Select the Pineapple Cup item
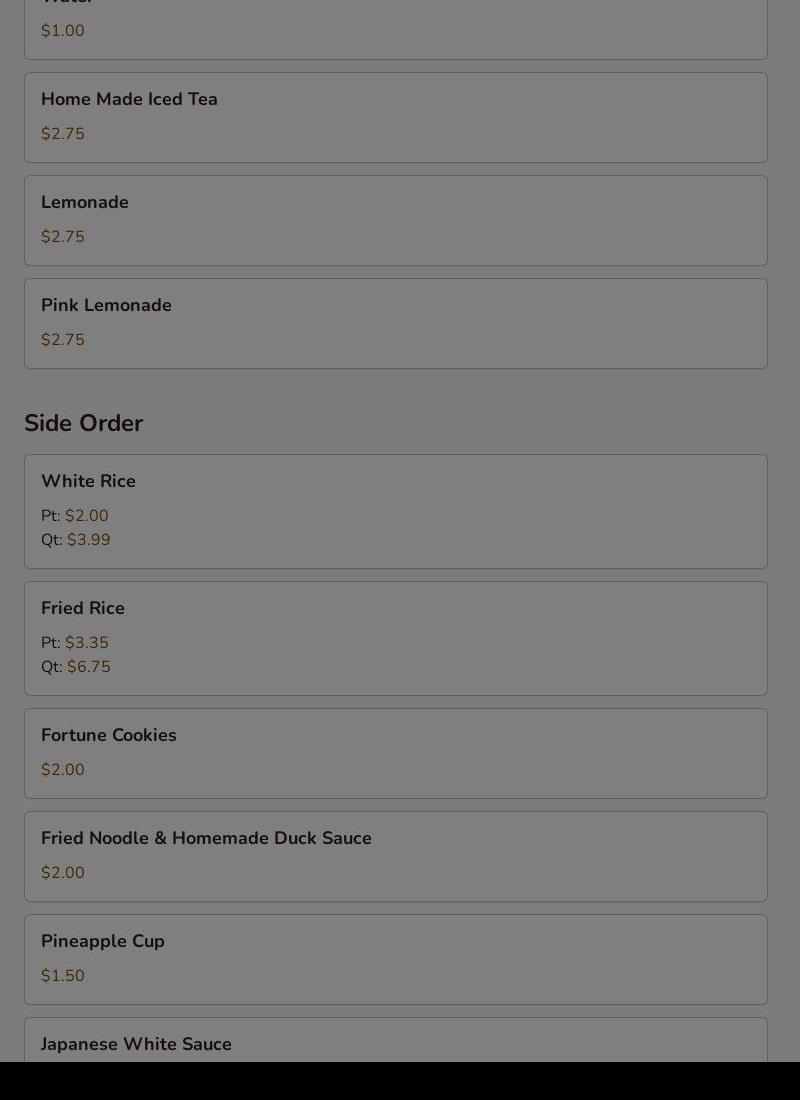Viewport: 800px width, 1100px height. point(103,941)
